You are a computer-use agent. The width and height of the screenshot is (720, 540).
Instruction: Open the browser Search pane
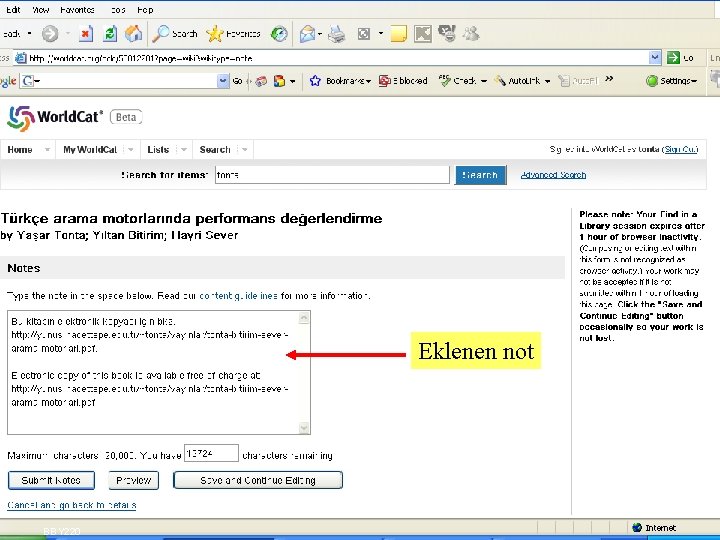coord(175,34)
